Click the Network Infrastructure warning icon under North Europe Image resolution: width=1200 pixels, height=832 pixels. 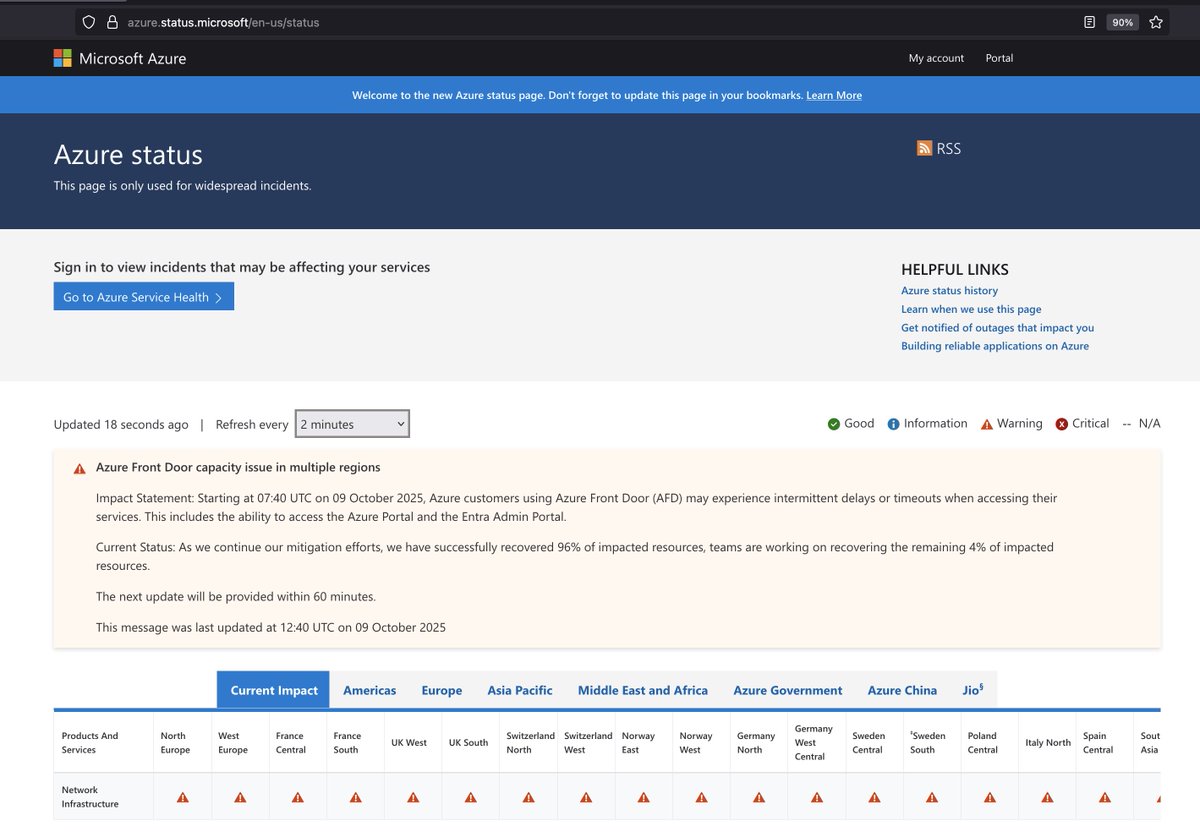pyautogui.click(x=182, y=797)
